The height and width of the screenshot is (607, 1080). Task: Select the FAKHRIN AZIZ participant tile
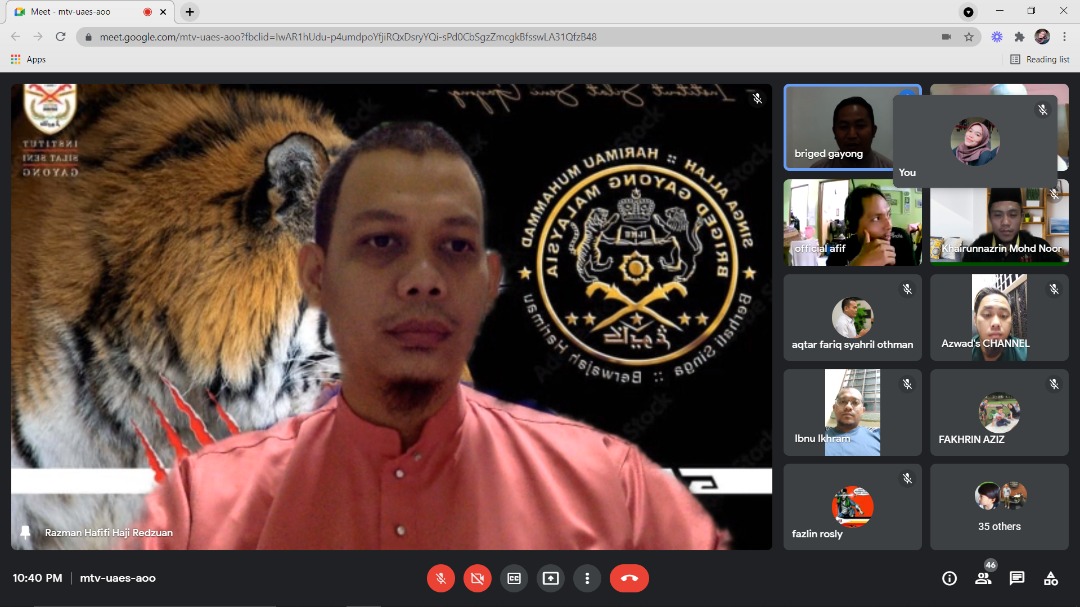coord(999,413)
